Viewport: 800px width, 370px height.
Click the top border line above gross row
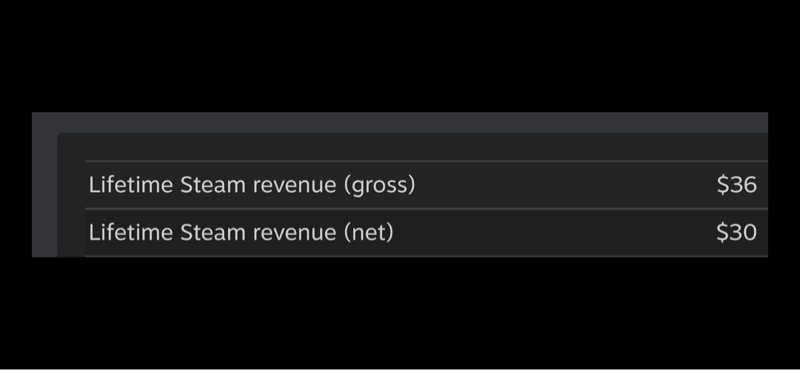tap(426, 161)
